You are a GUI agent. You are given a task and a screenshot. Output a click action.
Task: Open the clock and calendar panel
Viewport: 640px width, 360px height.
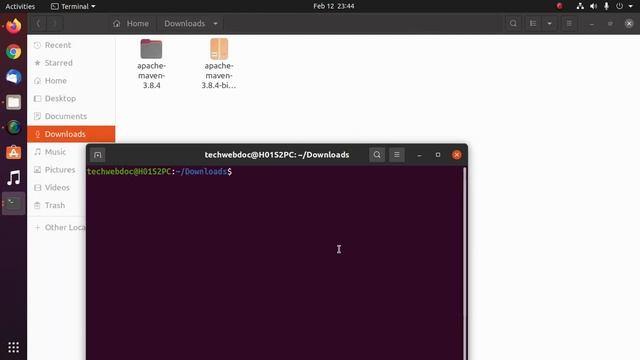[x=333, y=6]
